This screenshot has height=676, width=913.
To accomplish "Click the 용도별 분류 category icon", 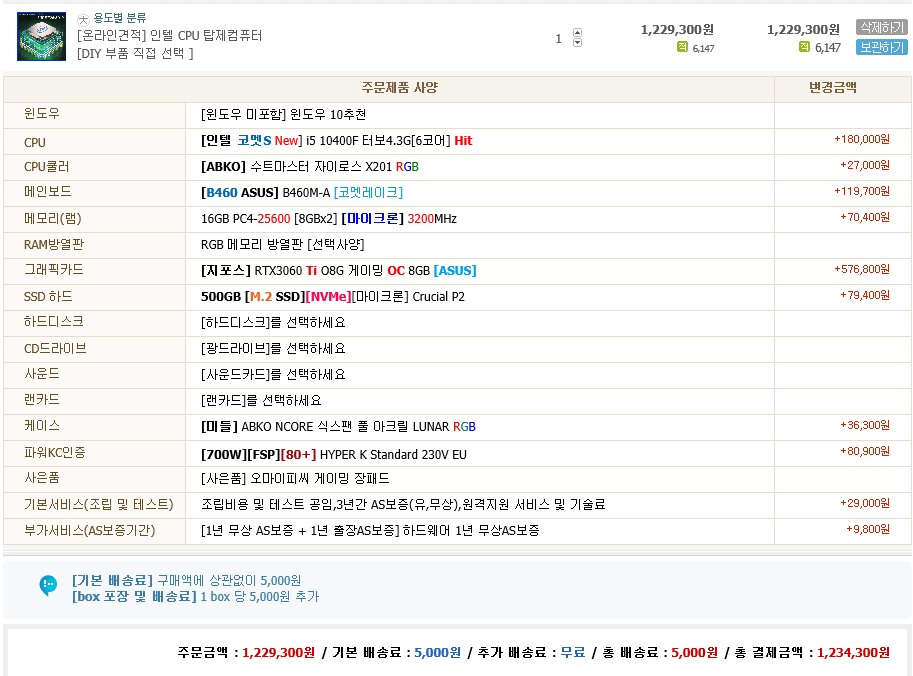I will pos(83,19).
